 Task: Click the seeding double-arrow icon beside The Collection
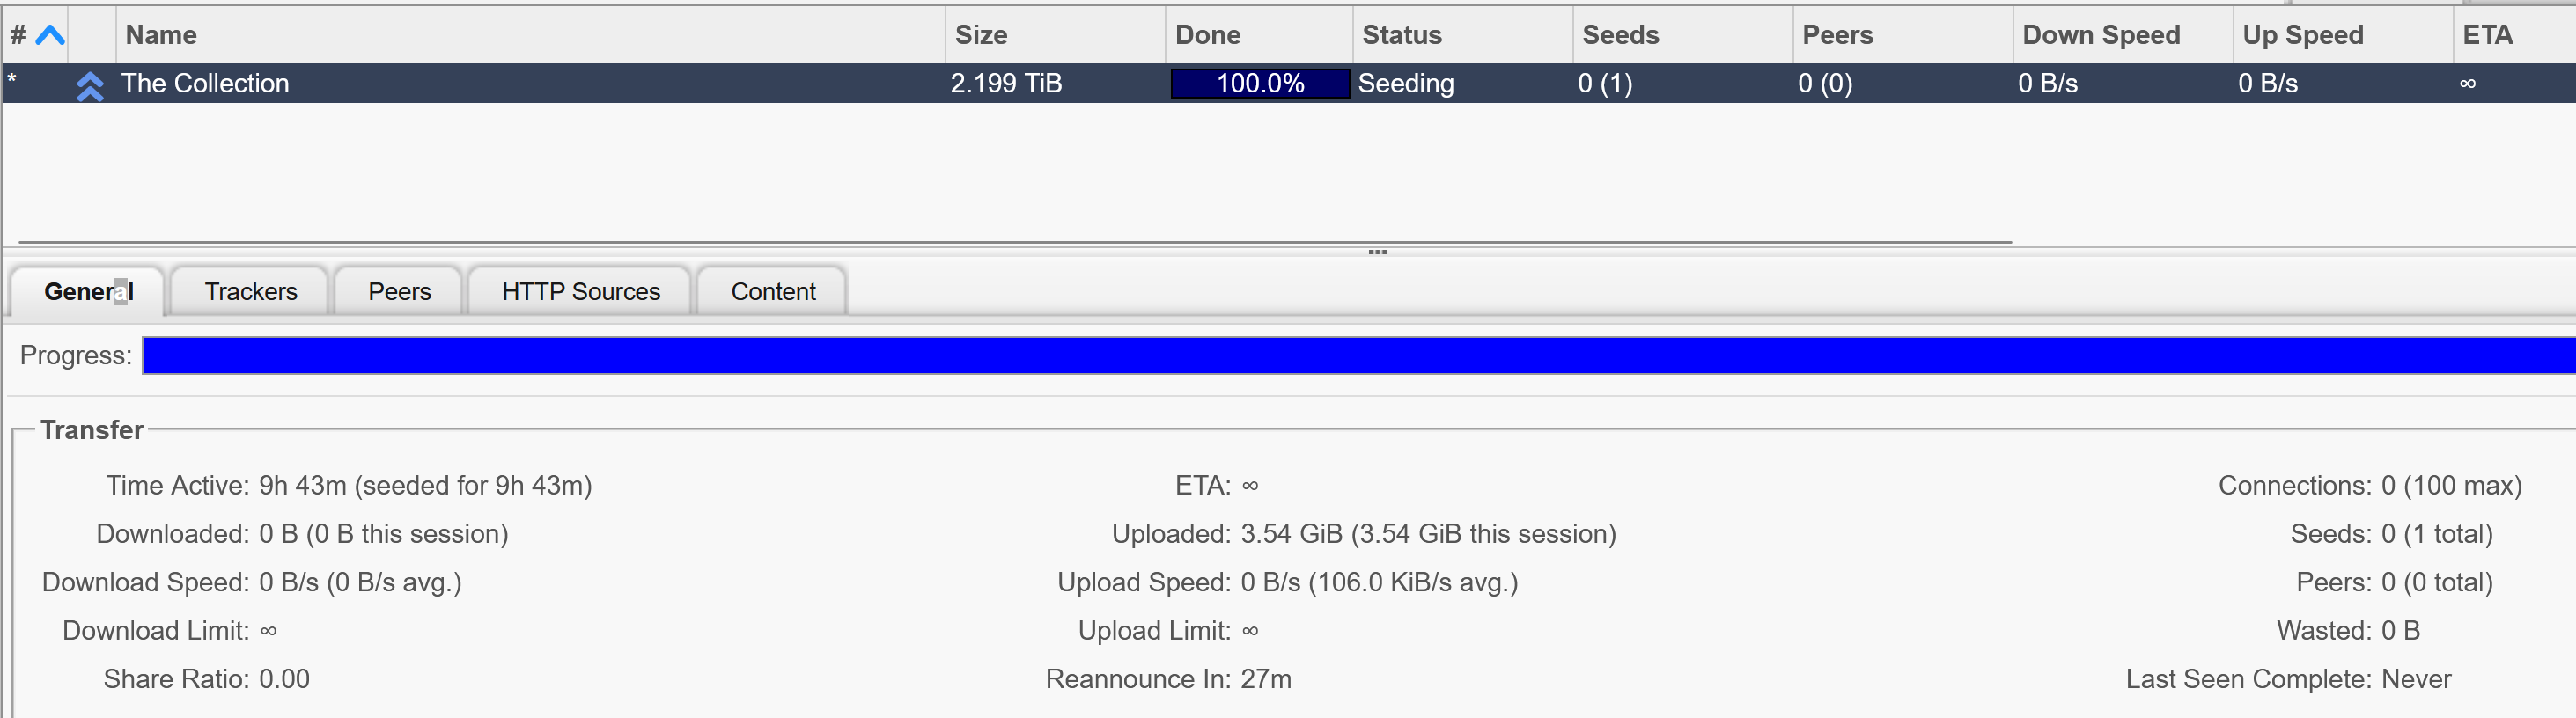tap(90, 86)
